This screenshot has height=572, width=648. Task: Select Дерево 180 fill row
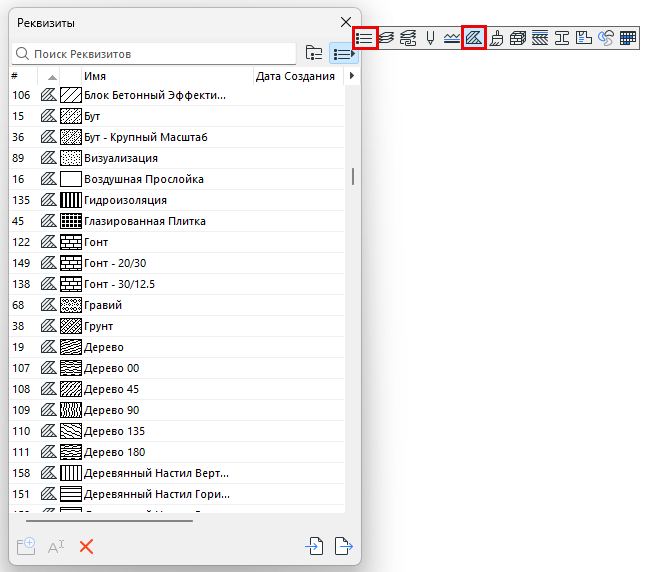point(177,452)
